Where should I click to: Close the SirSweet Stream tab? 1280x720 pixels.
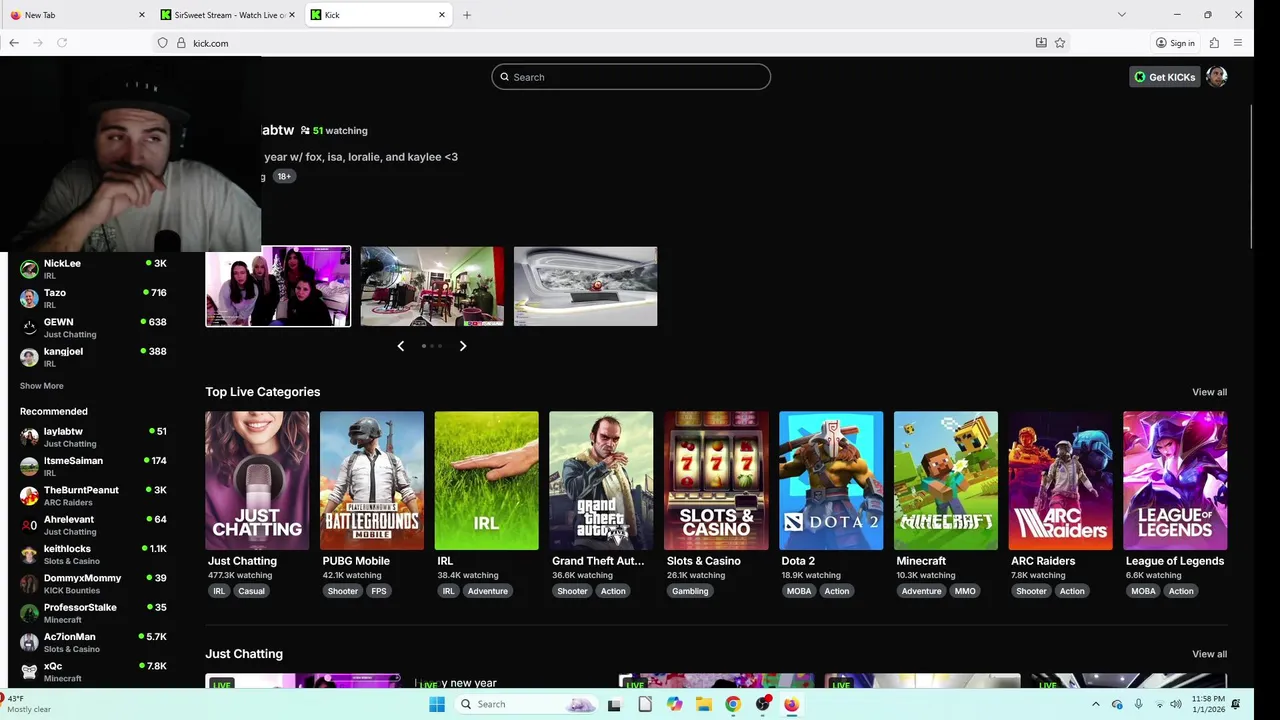(292, 15)
